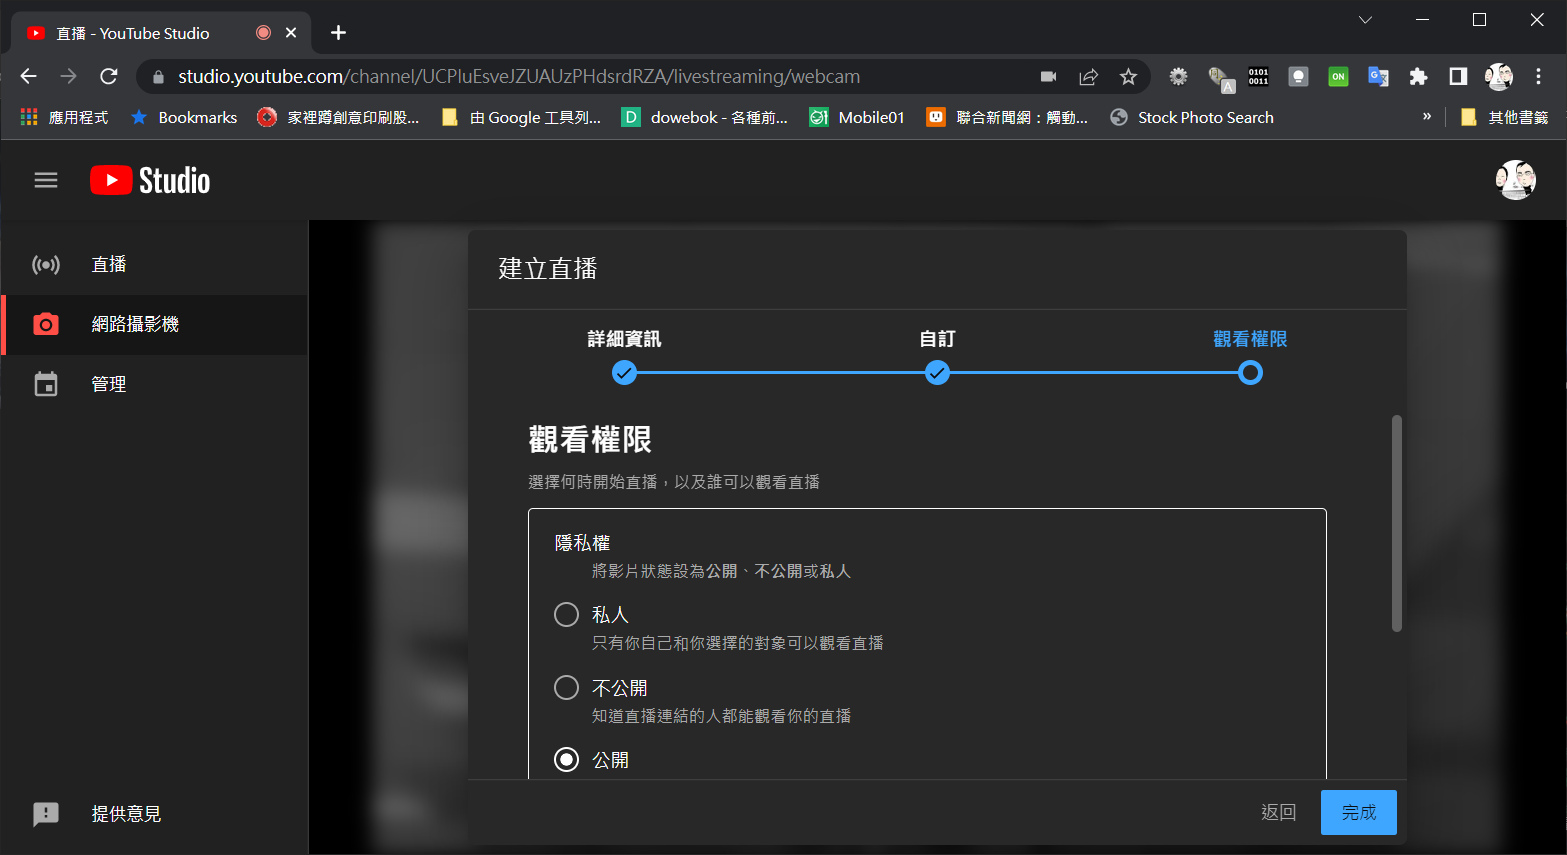1567x855 pixels.
Task: Choose the 不公開 unlisted option
Action: (566, 687)
